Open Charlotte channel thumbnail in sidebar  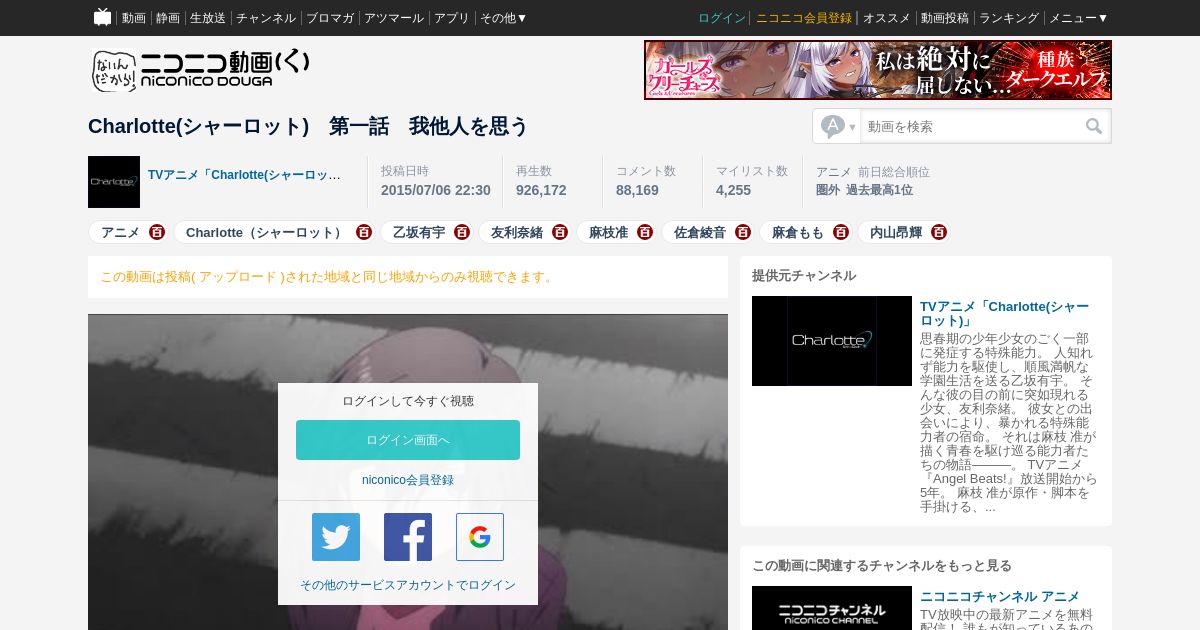coord(832,341)
